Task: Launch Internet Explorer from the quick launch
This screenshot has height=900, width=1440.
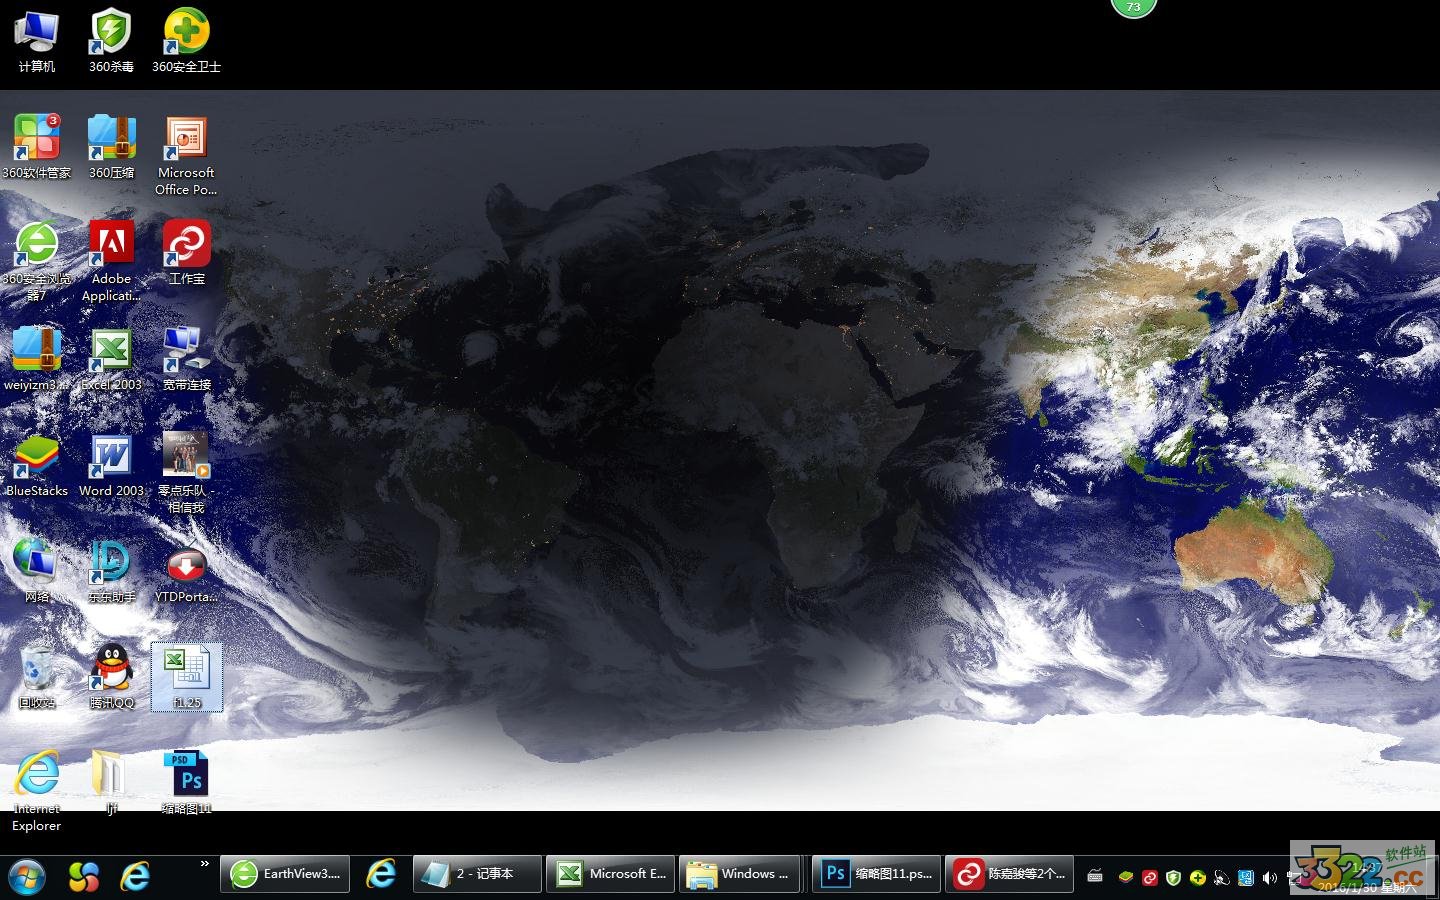Action: pyautogui.click(x=135, y=877)
